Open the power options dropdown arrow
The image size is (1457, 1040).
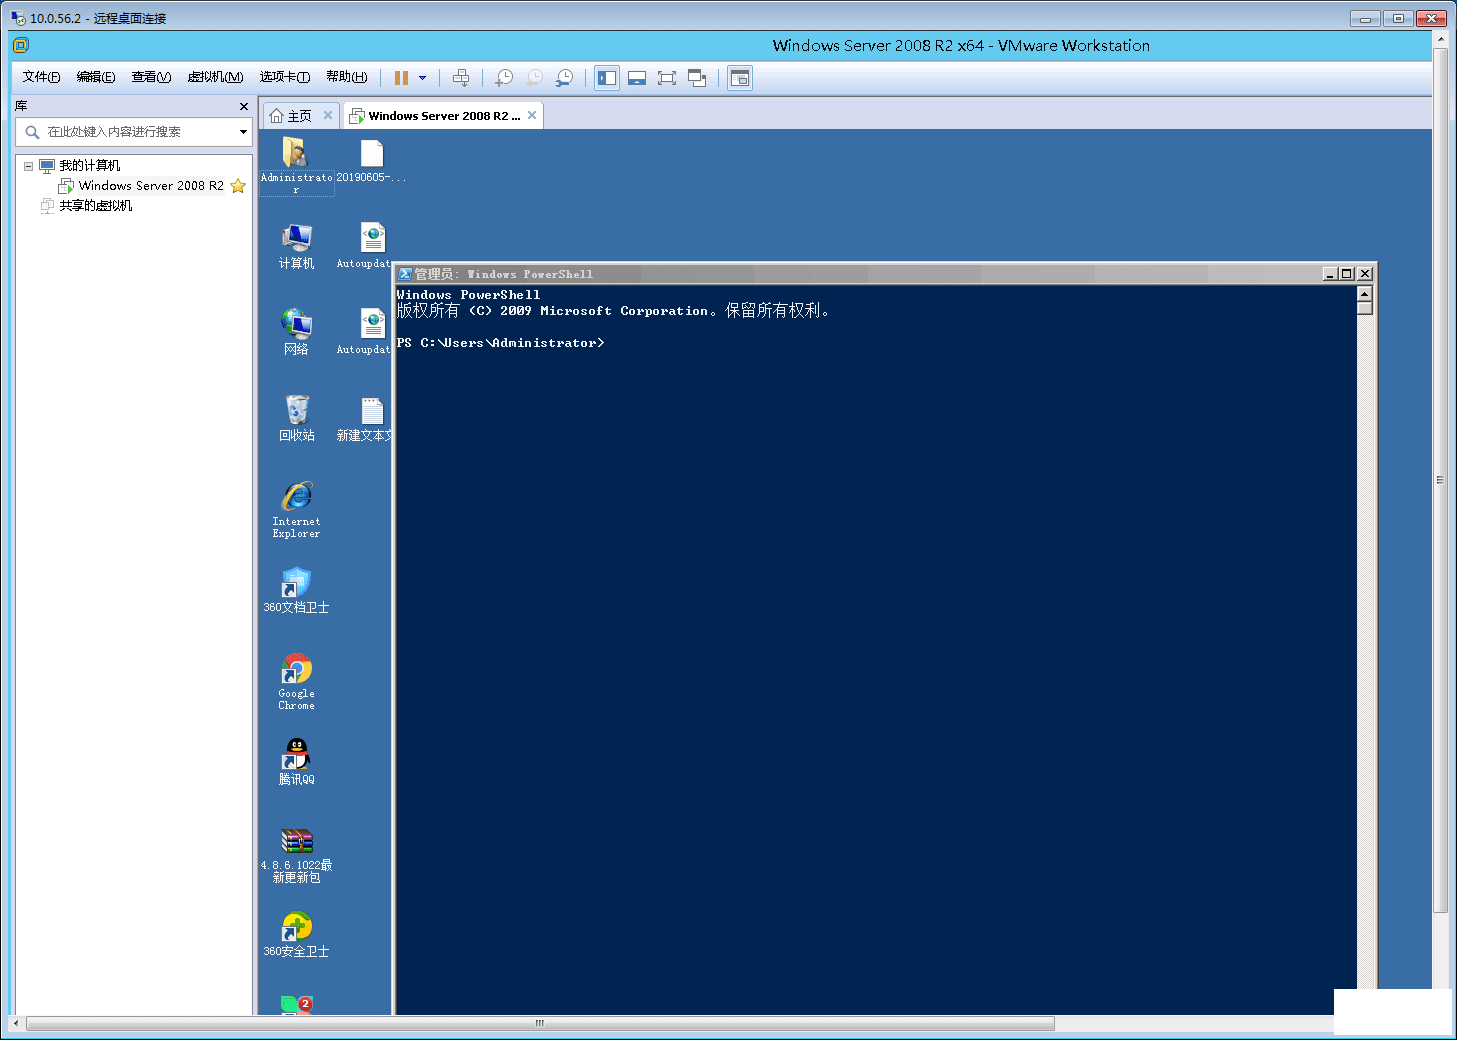click(x=423, y=78)
